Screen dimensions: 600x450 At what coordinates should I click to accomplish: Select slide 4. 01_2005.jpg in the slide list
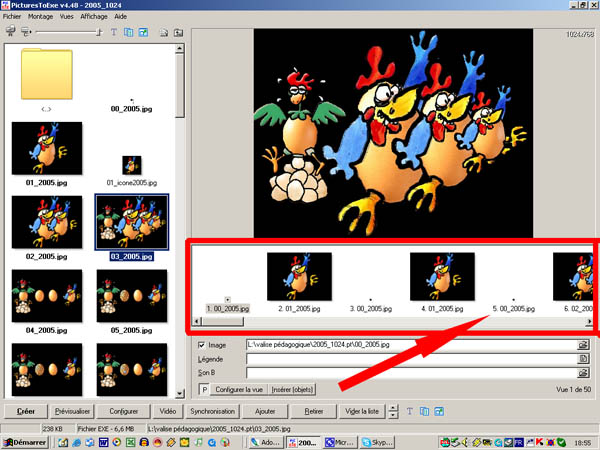(442, 276)
